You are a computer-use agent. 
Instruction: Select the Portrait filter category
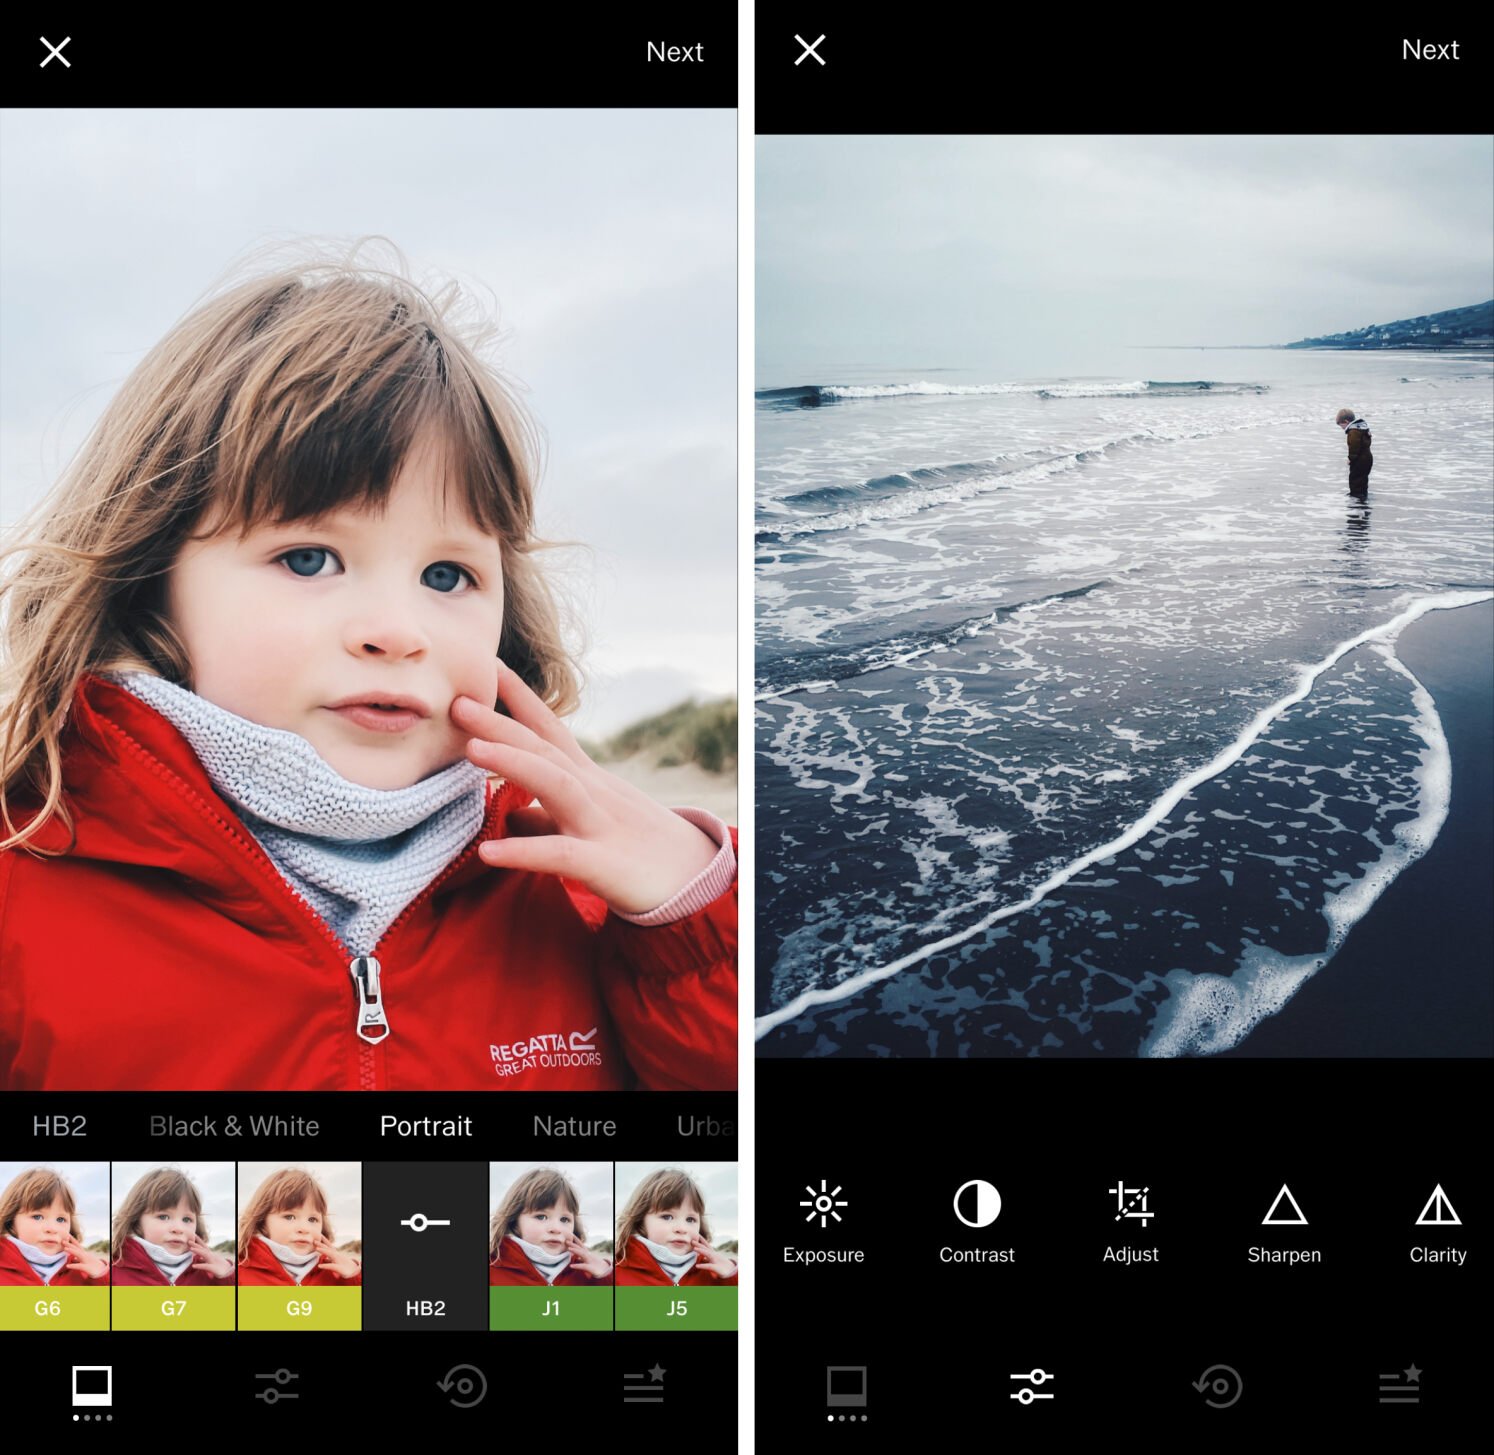point(425,1126)
